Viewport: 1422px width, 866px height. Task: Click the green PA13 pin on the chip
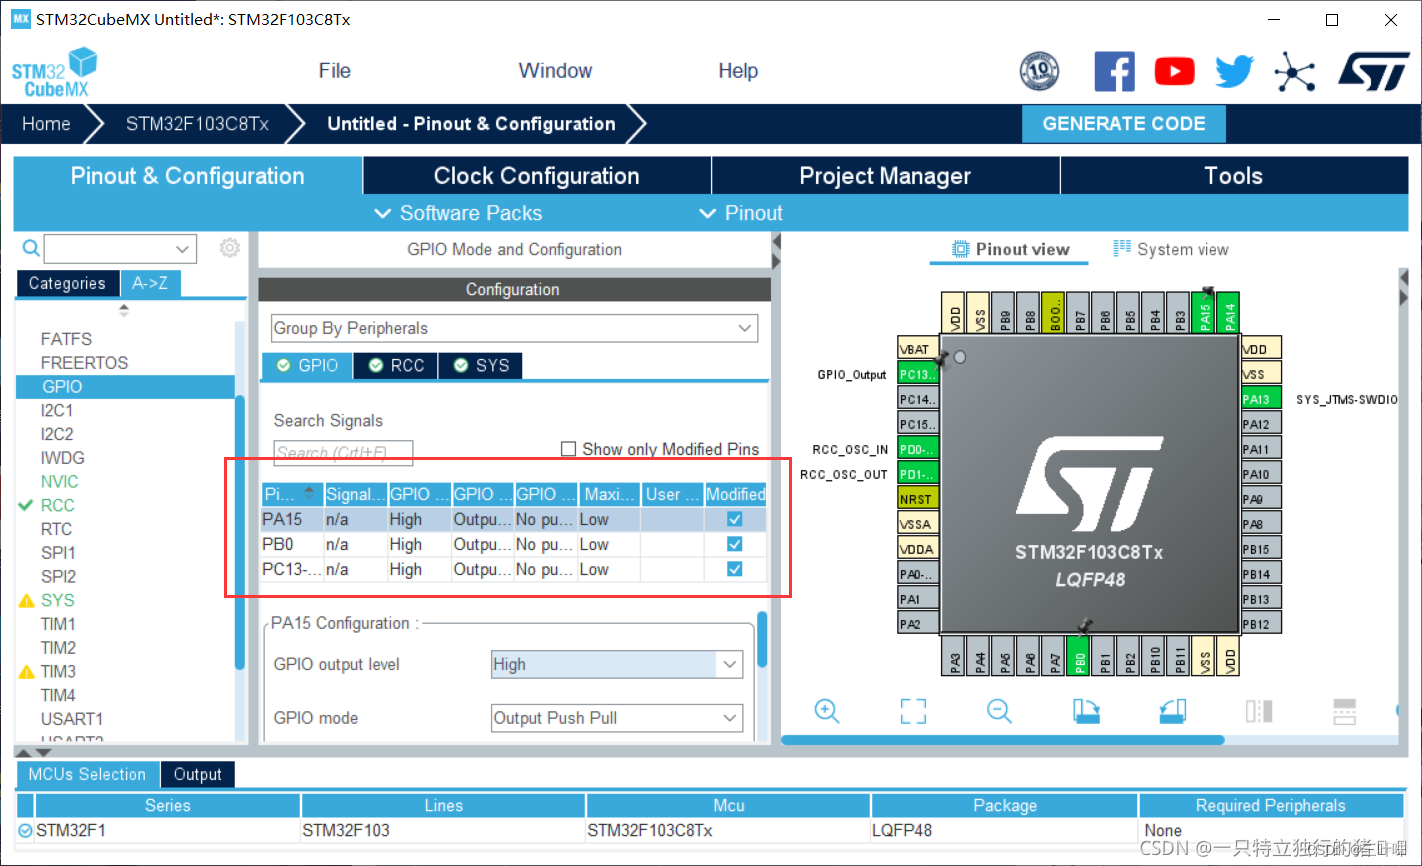click(x=1261, y=399)
